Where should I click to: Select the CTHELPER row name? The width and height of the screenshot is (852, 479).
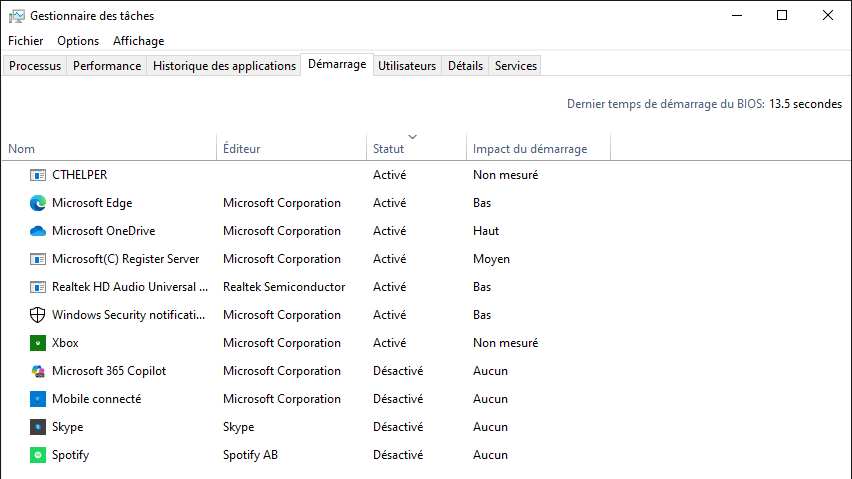pyautogui.click(x=79, y=175)
